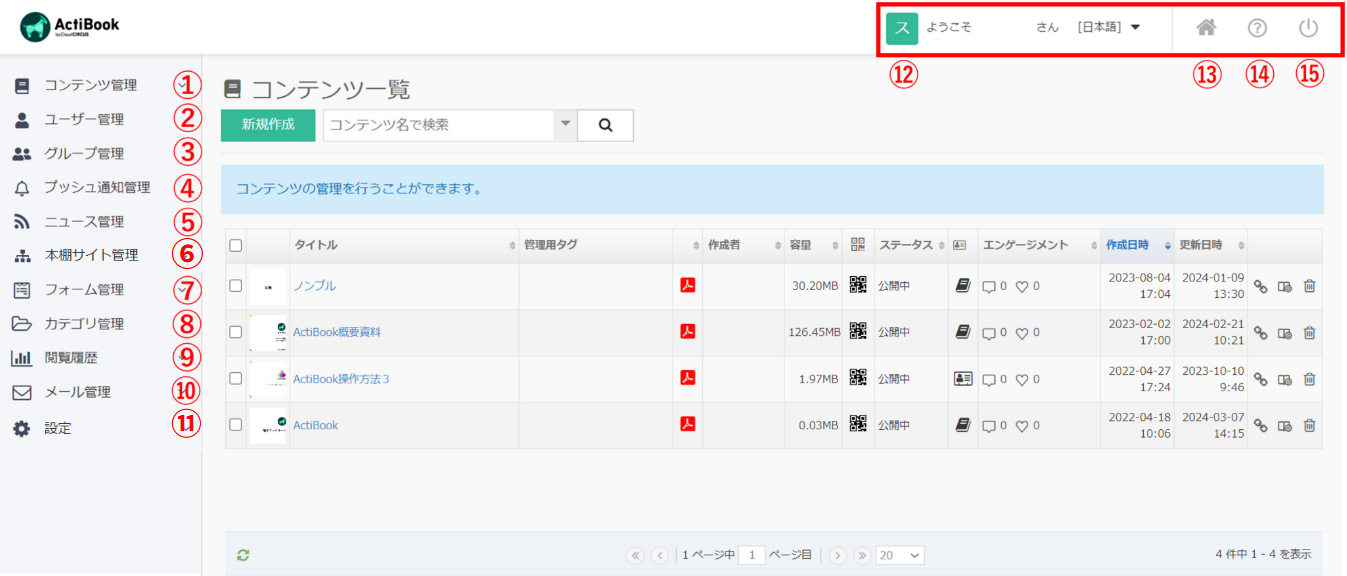Go to the next page in pagination
The image size is (1347, 576).
coord(838,555)
